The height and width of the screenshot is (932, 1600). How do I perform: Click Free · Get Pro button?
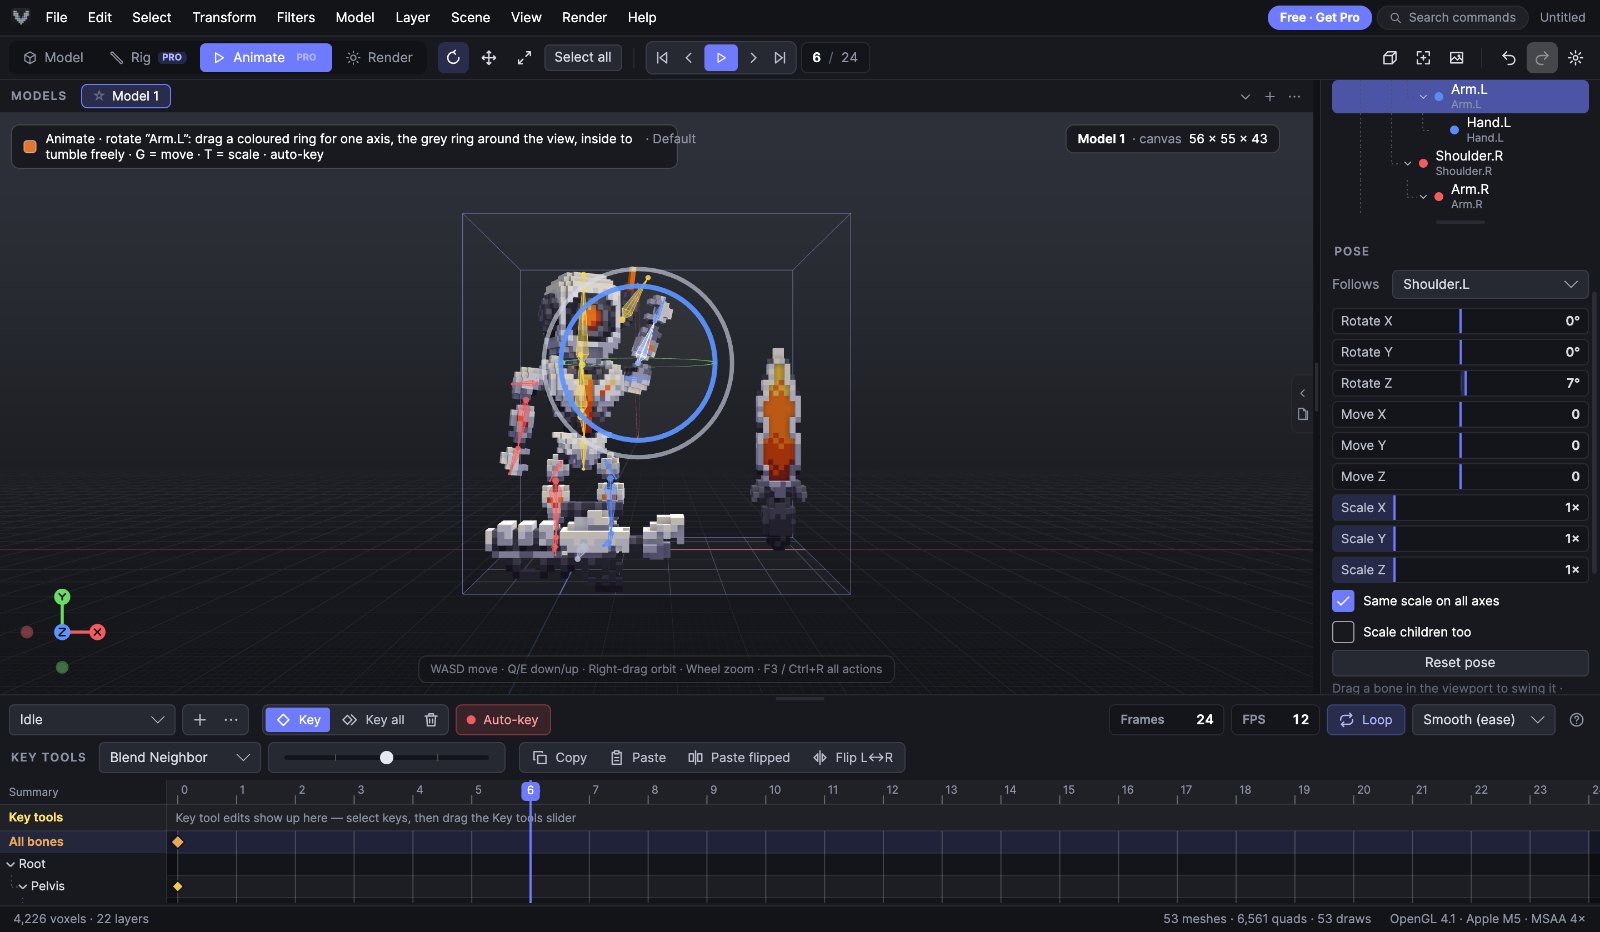pos(1319,17)
